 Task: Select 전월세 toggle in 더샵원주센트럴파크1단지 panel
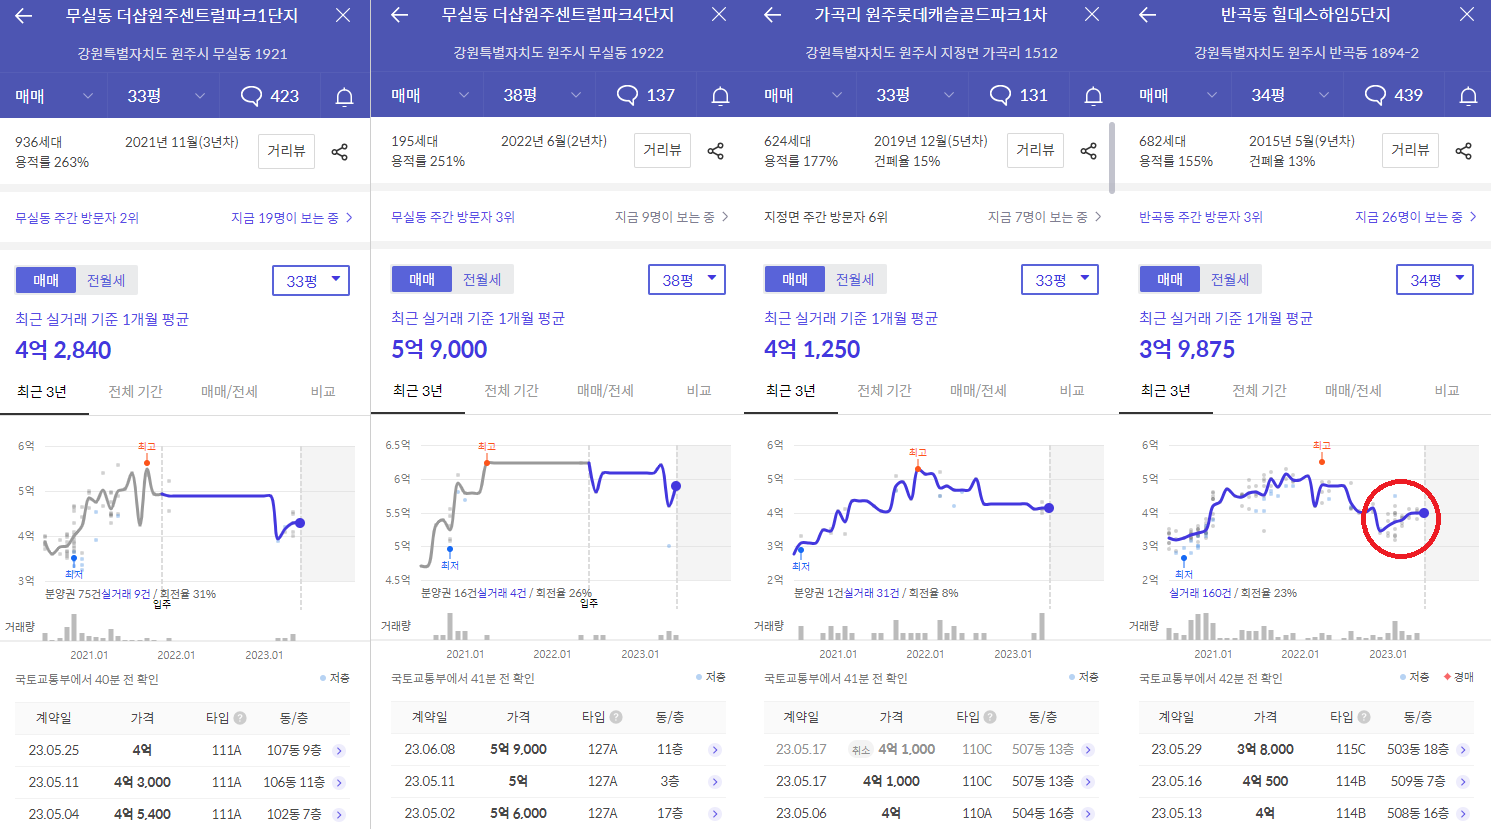point(106,281)
